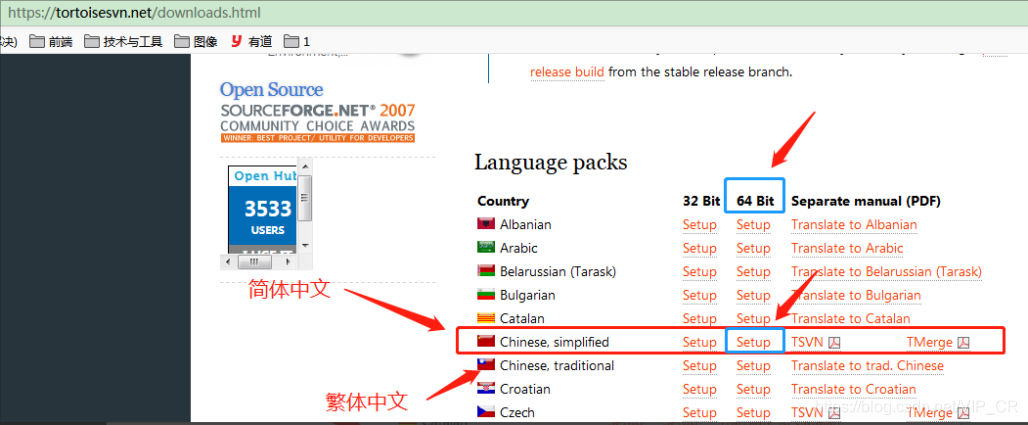Select the Language packs heading

click(551, 162)
